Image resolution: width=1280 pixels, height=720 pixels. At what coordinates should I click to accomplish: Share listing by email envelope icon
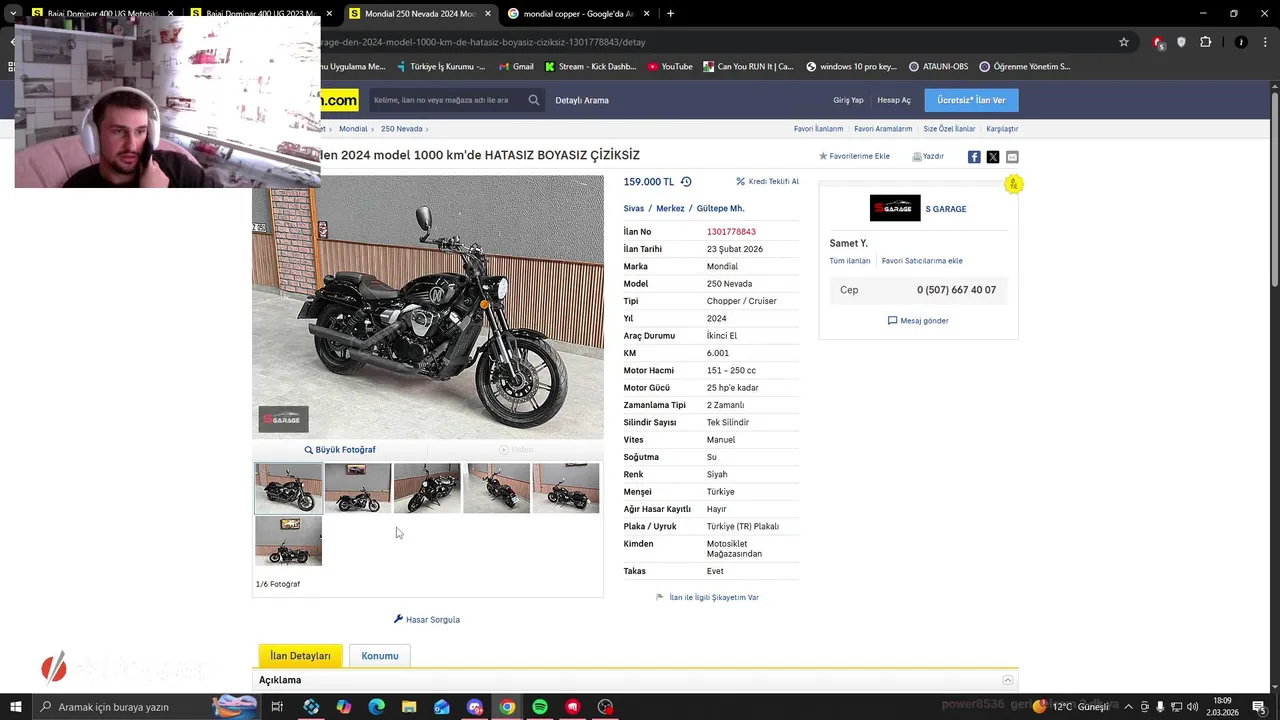pos(1012,157)
